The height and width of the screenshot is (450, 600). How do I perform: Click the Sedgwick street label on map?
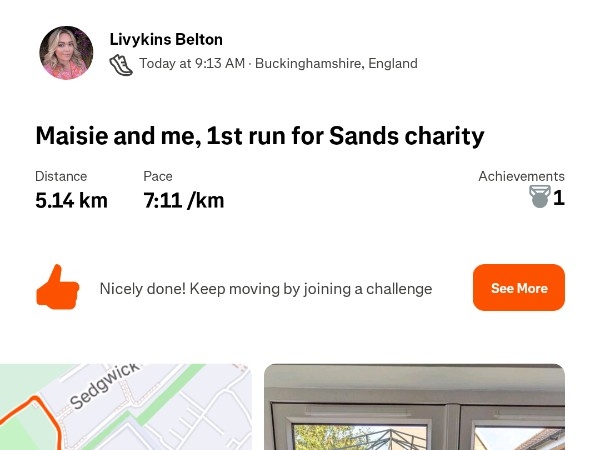(x=105, y=386)
